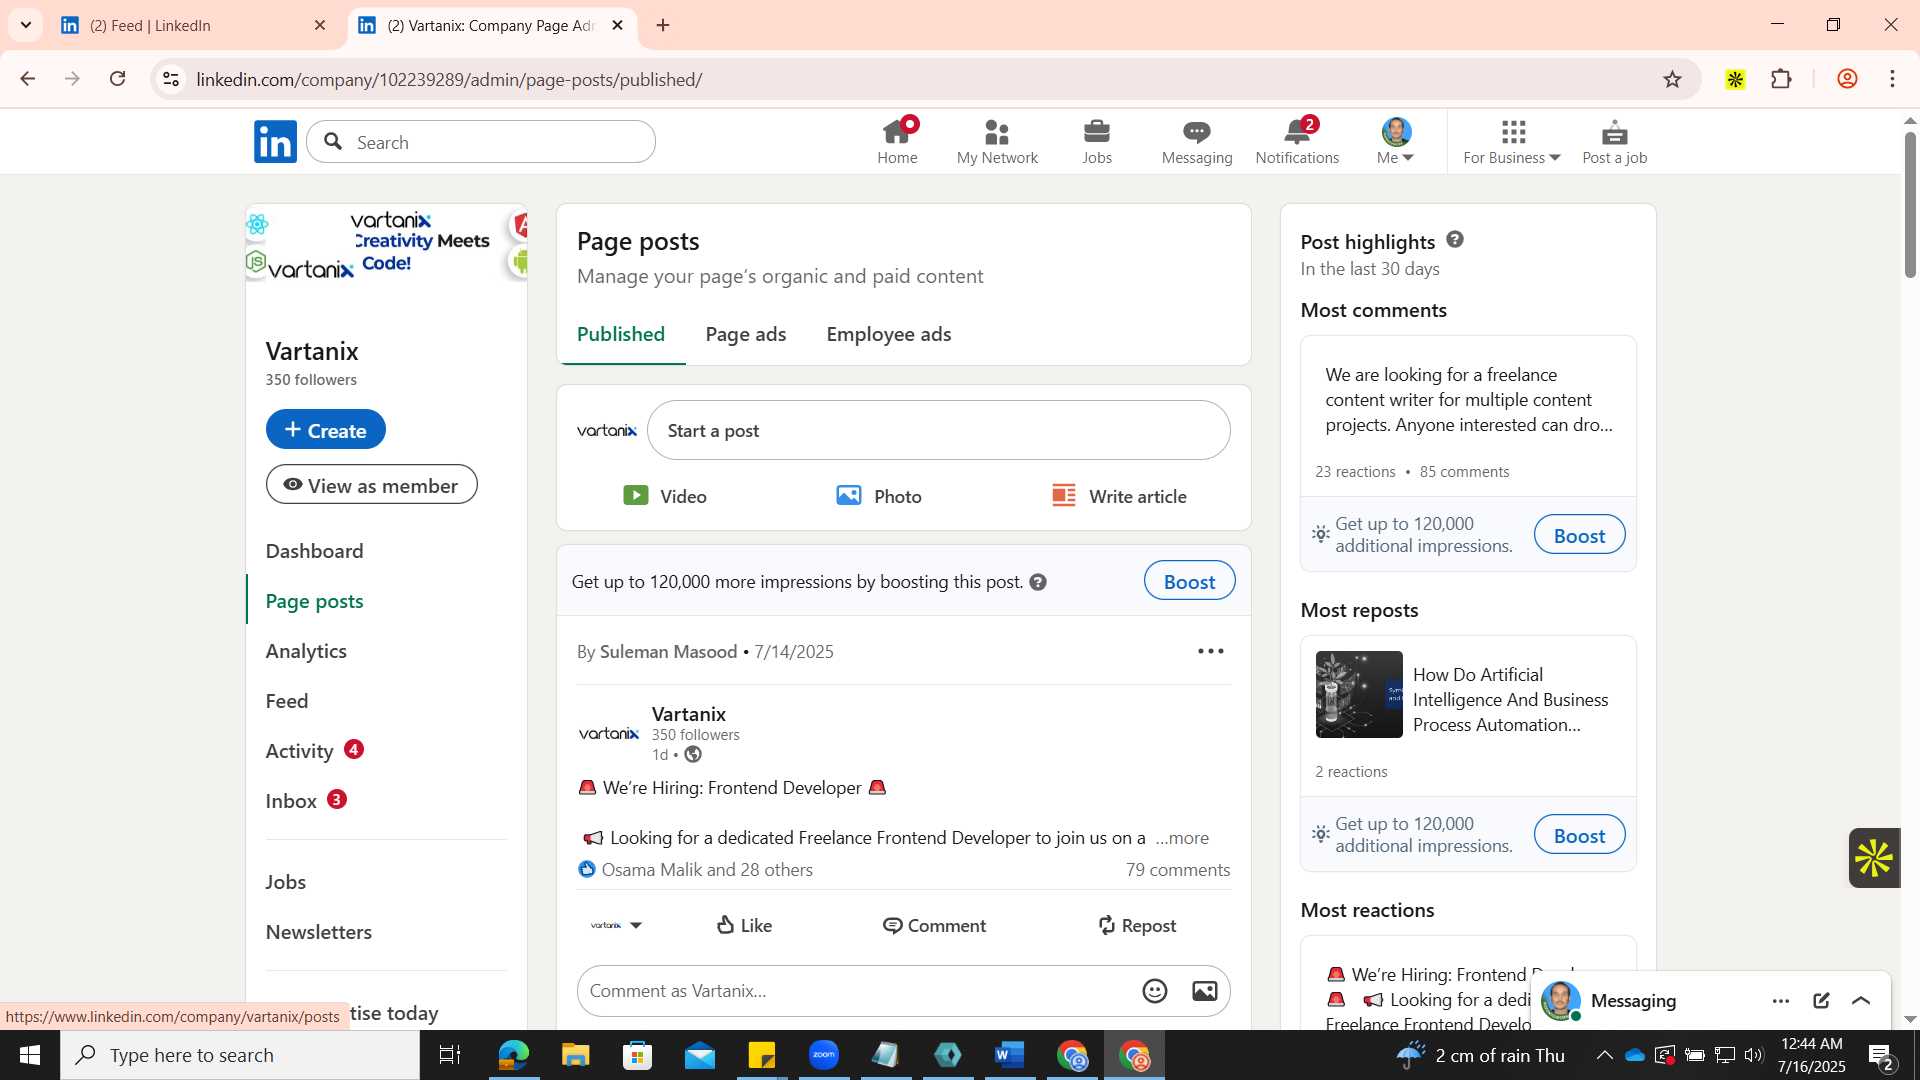The image size is (1920, 1080).
Task: Click Post a job icon
Action: pos(1614,141)
